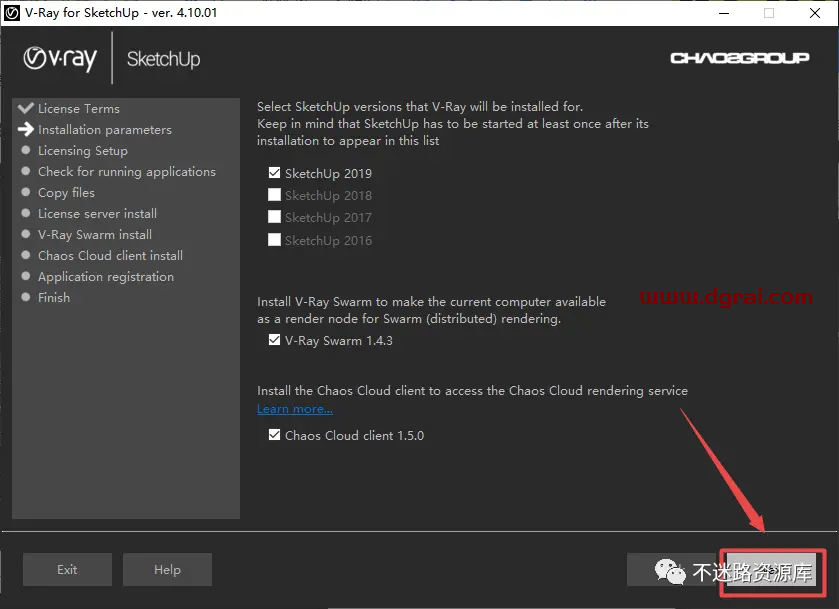This screenshot has height=609, width=839.
Task: Click the arrow icon beside Installation parameters
Action: pyautogui.click(x=26, y=129)
